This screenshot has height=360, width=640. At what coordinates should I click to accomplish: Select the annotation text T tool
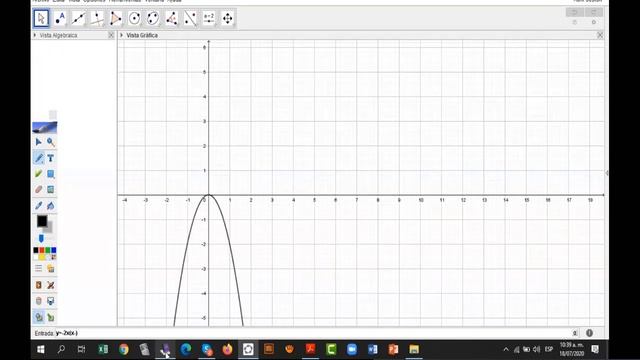(x=51, y=158)
